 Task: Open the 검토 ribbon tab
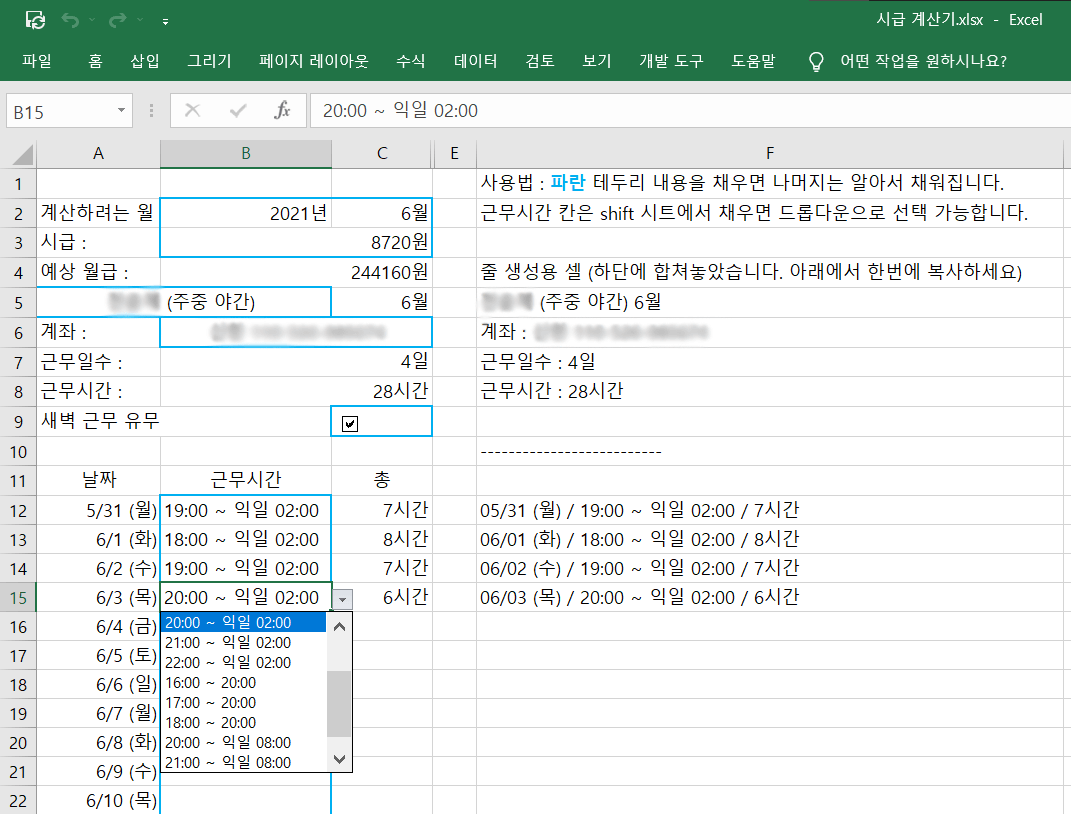(540, 61)
